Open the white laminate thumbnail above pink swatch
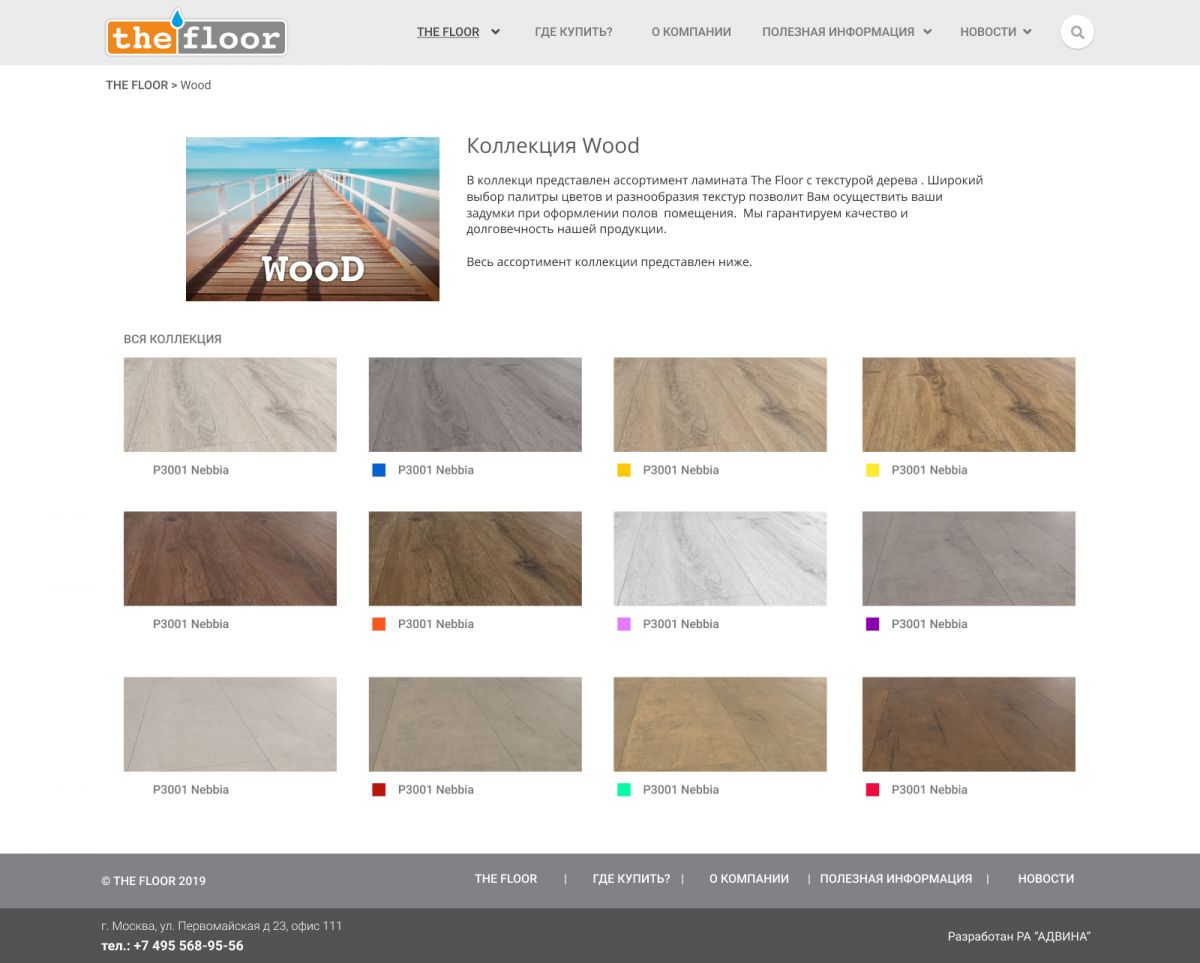This screenshot has height=963, width=1200. point(720,559)
